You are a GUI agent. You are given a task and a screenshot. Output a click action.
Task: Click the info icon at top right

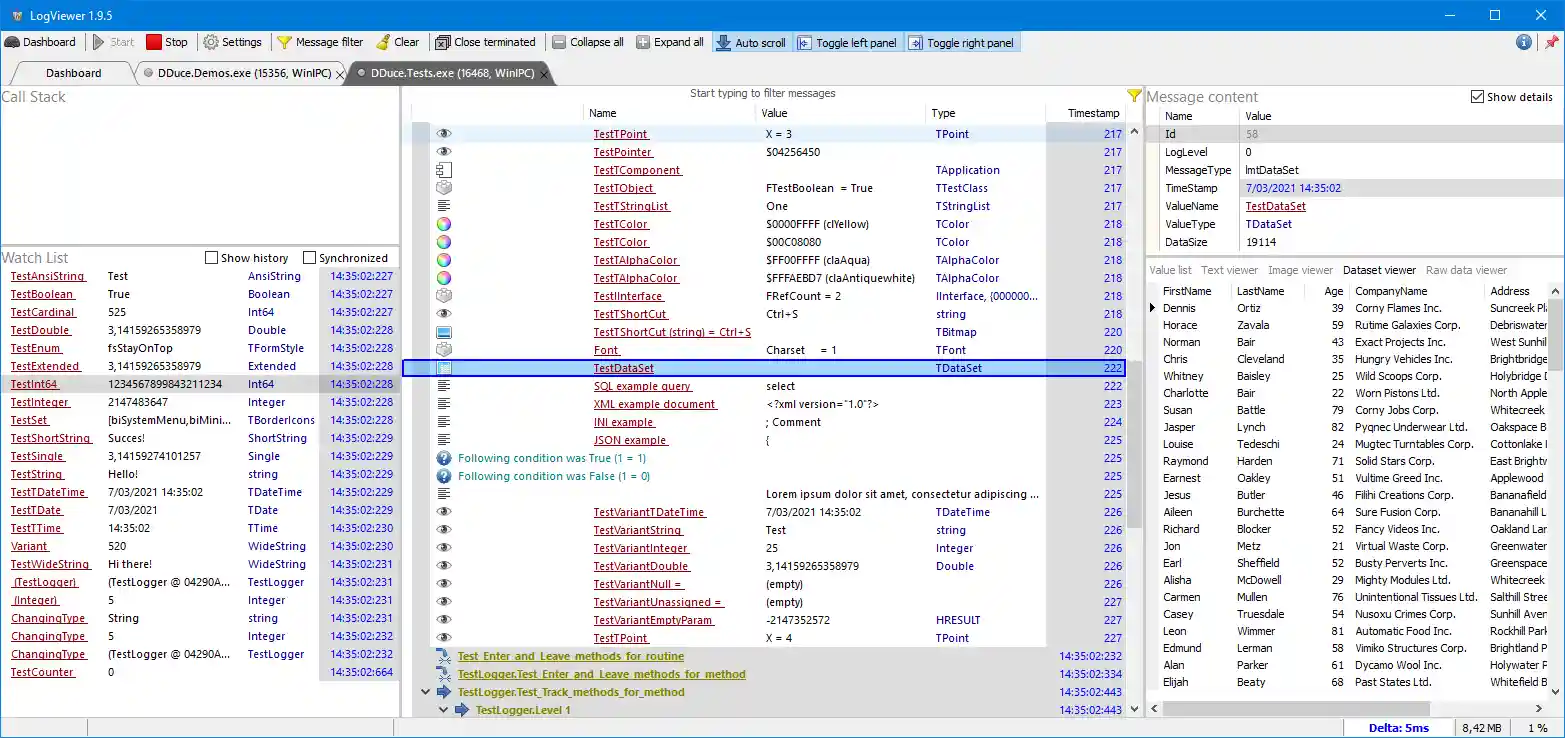[1524, 42]
